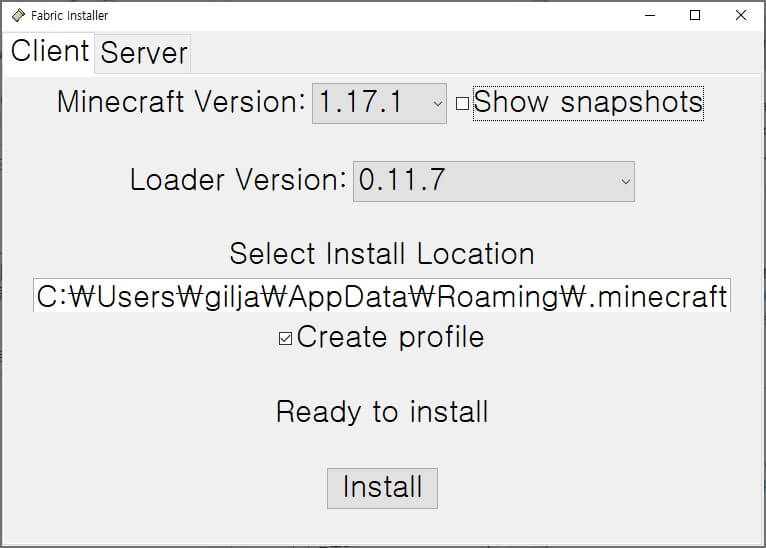Image resolution: width=766 pixels, height=548 pixels.
Task: Switch to the Server tab
Action: point(143,53)
